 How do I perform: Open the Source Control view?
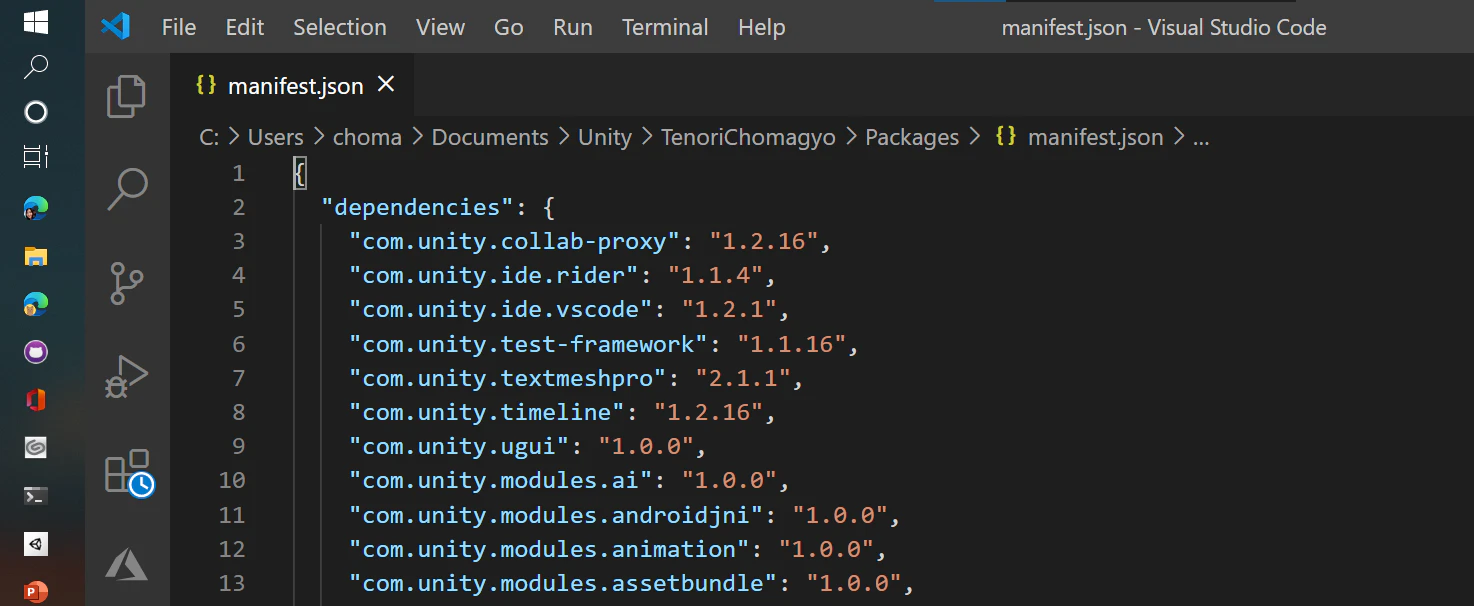(127, 283)
